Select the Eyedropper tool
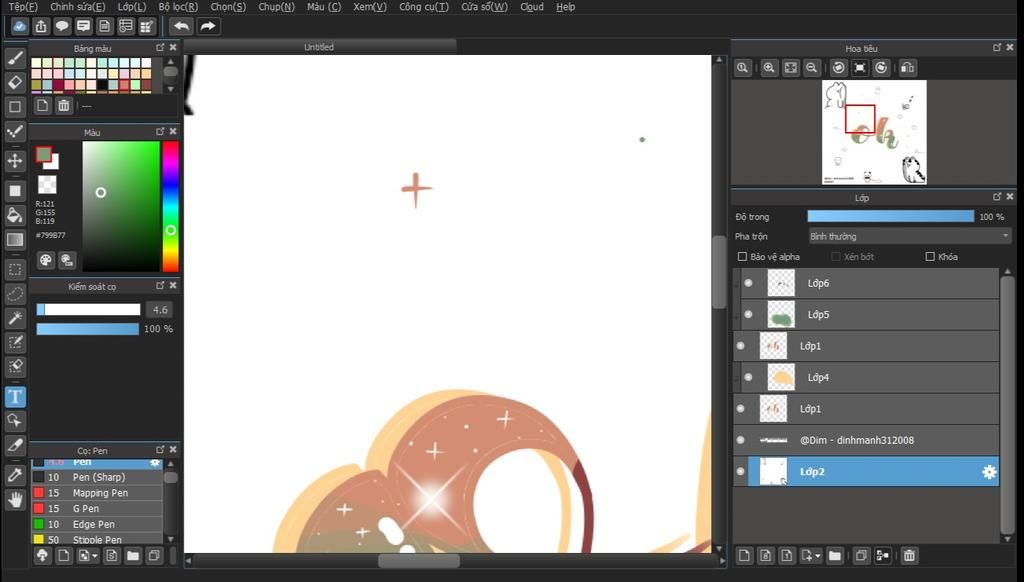 [15, 475]
